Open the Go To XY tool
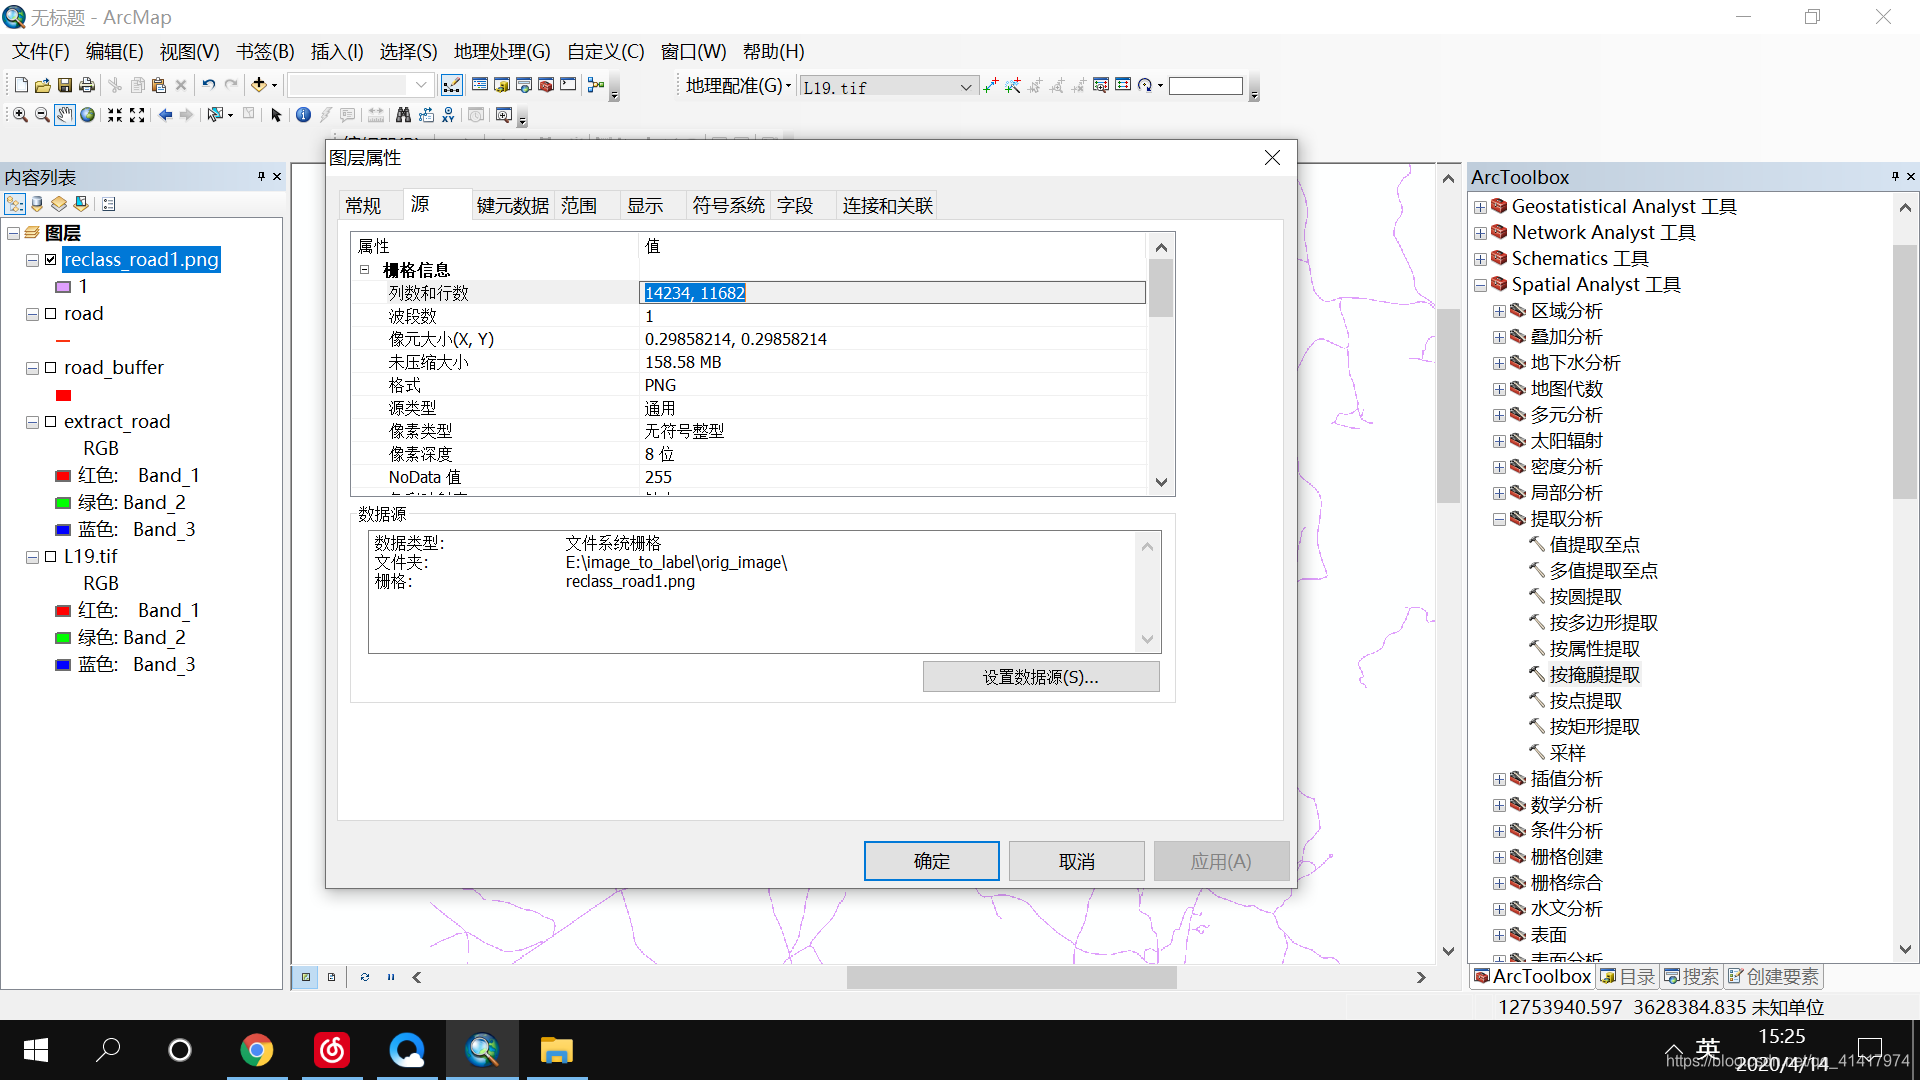Image resolution: width=1920 pixels, height=1080 pixels. pos(448,116)
